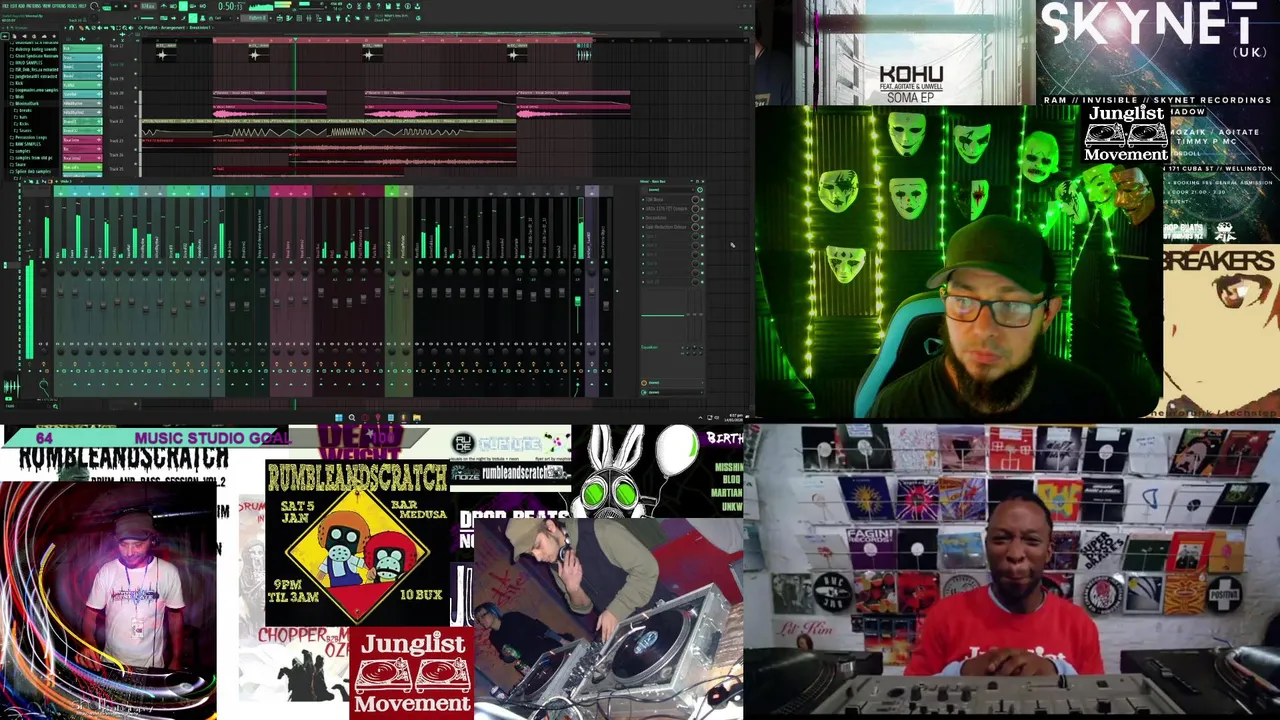Click the browser star favorites icon
The width and height of the screenshot is (1280, 720).
point(54,36)
